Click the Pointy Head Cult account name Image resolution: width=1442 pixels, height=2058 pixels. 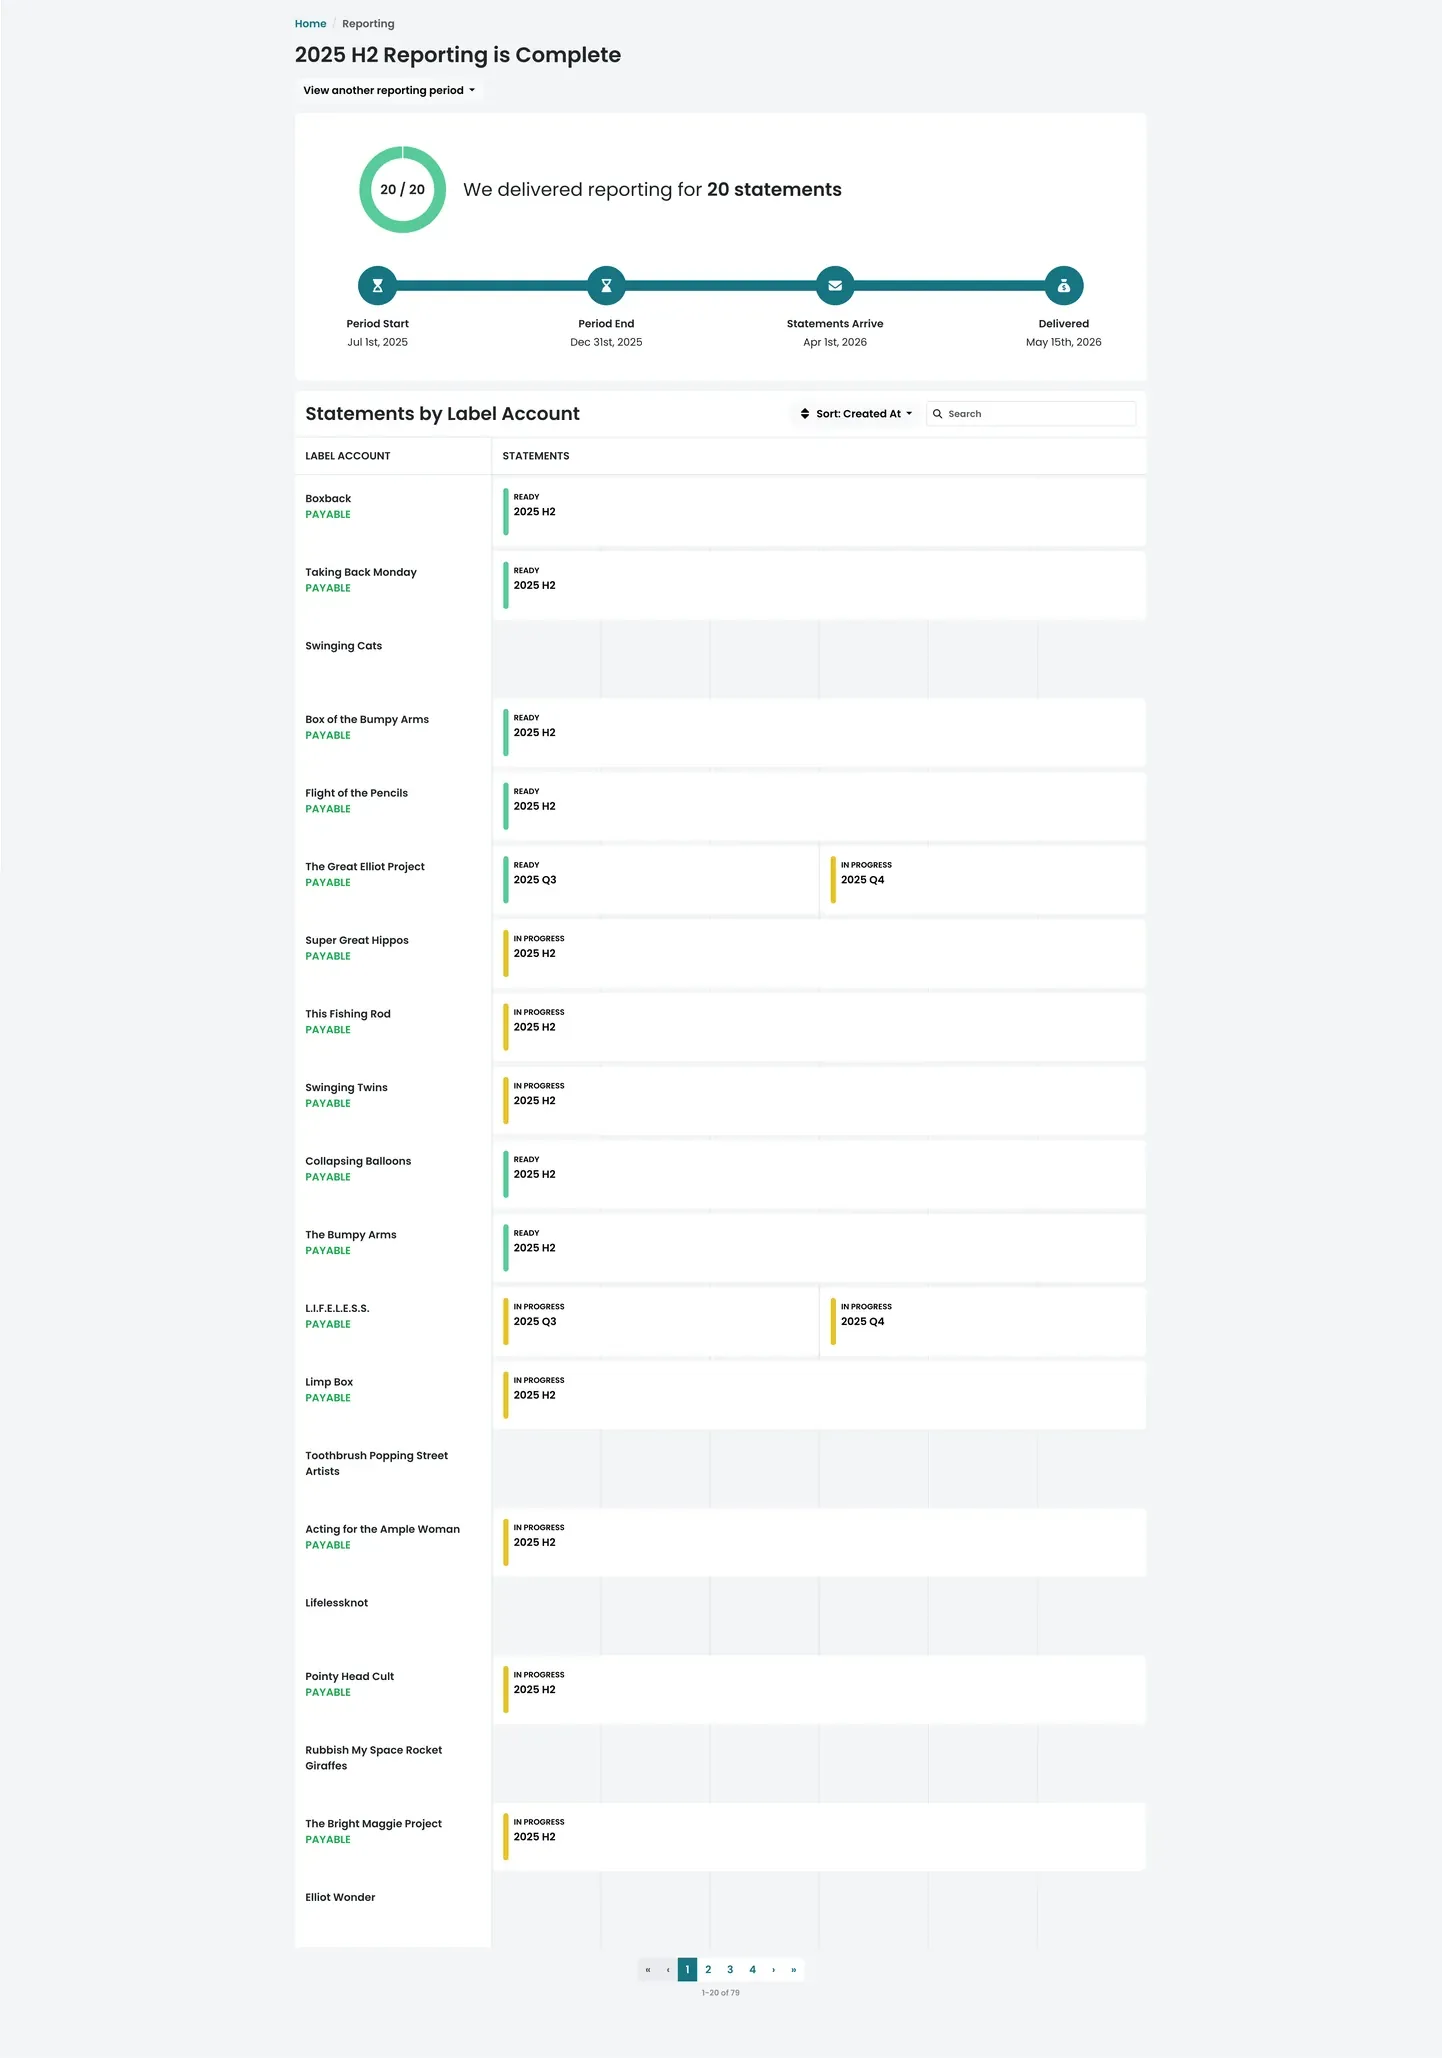[x=350, y=1677]
